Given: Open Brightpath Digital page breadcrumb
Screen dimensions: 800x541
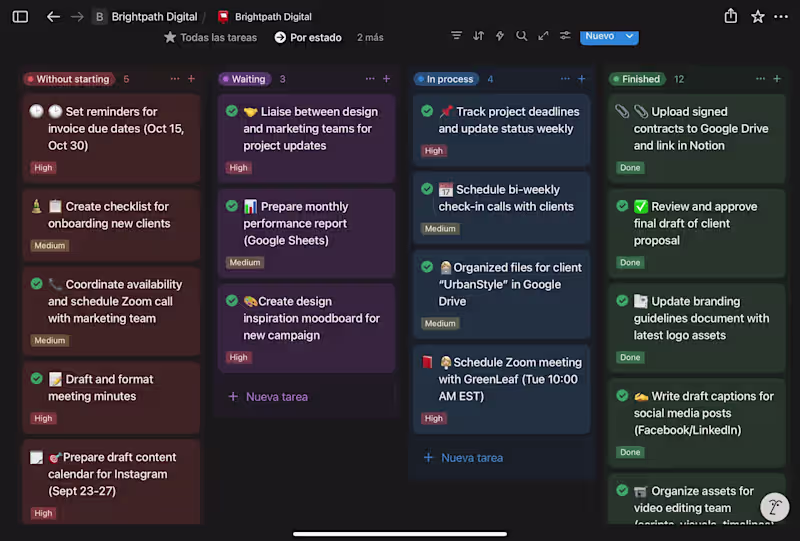Looking at the screenshot, I should (273, 17).
